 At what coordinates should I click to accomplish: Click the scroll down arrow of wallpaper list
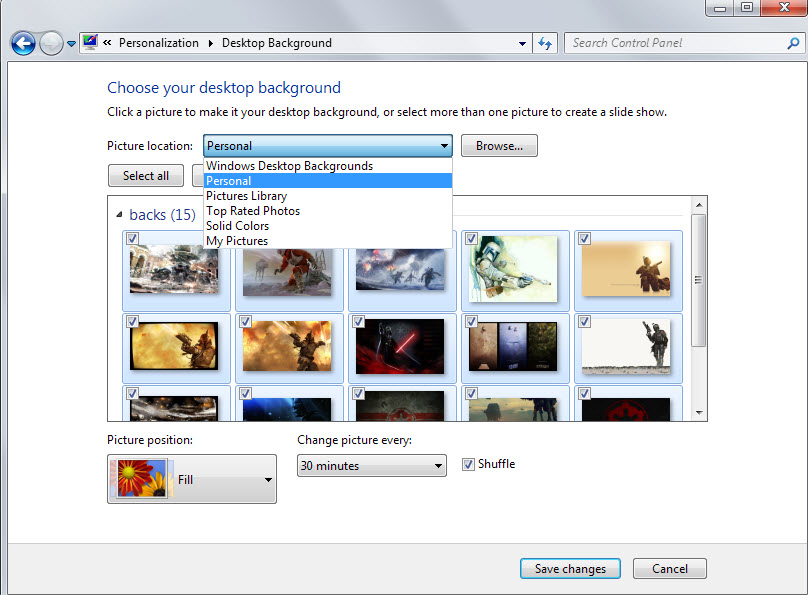699,412
